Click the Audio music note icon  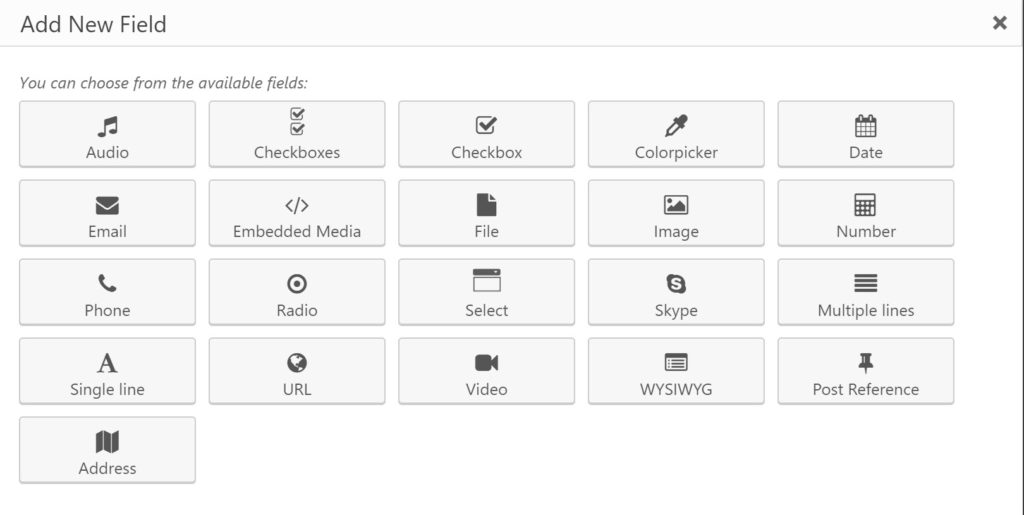pos(107,126)
